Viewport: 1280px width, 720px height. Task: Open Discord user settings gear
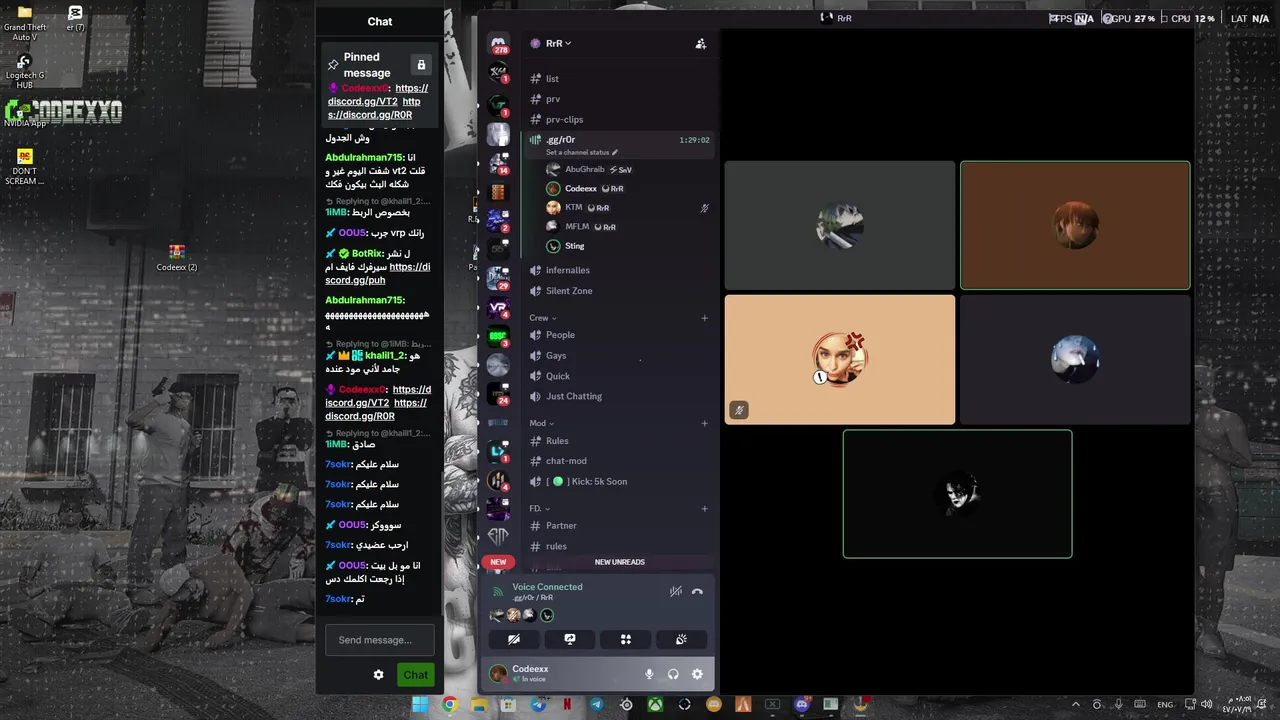click(697, 674)
